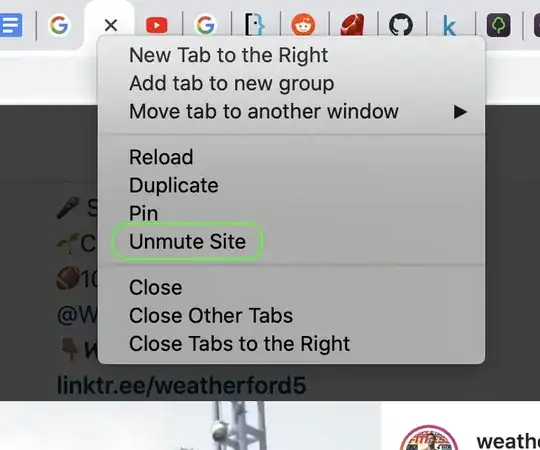Open the blue k icon tab
This screenshot has width=540, height=450.
[449, 26]
